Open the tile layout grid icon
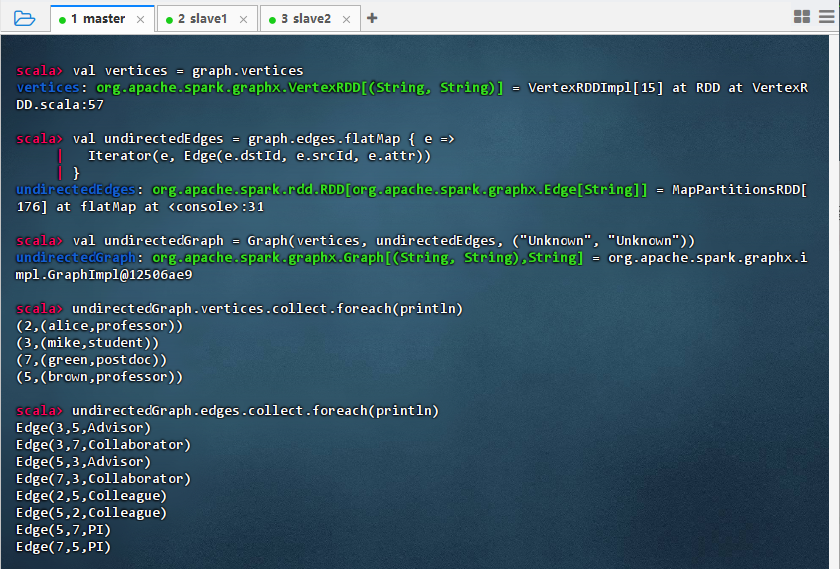 [802, 17]
